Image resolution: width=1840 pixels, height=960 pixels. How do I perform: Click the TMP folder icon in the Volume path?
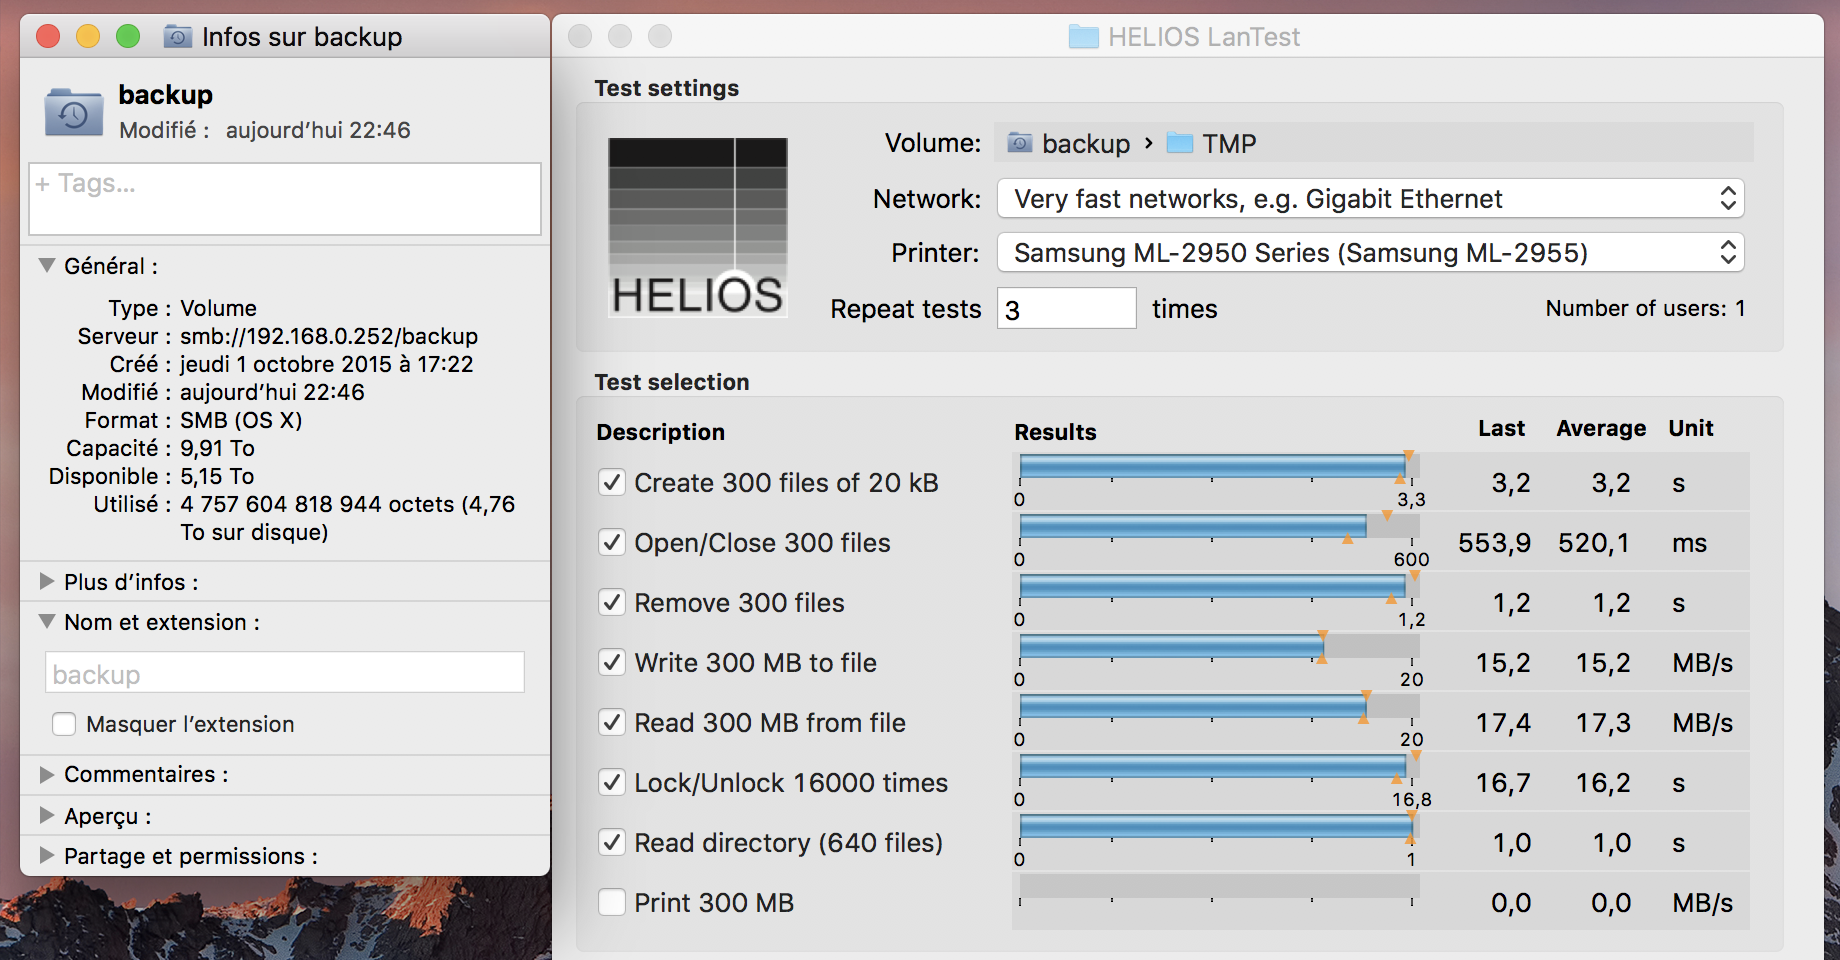pyautogui.click(x=1180, y=143)
